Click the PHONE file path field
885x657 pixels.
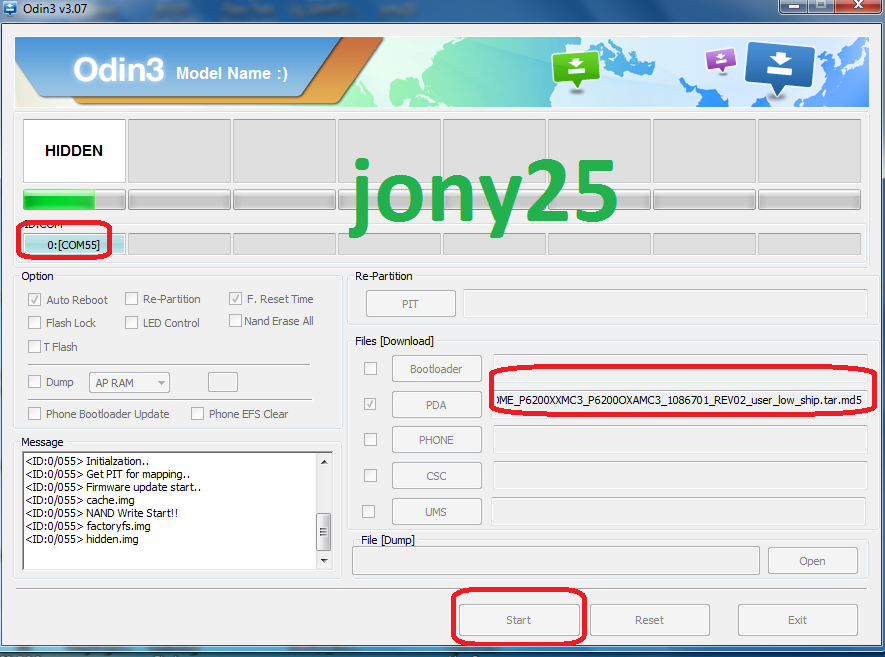click(x=680, y=440)
